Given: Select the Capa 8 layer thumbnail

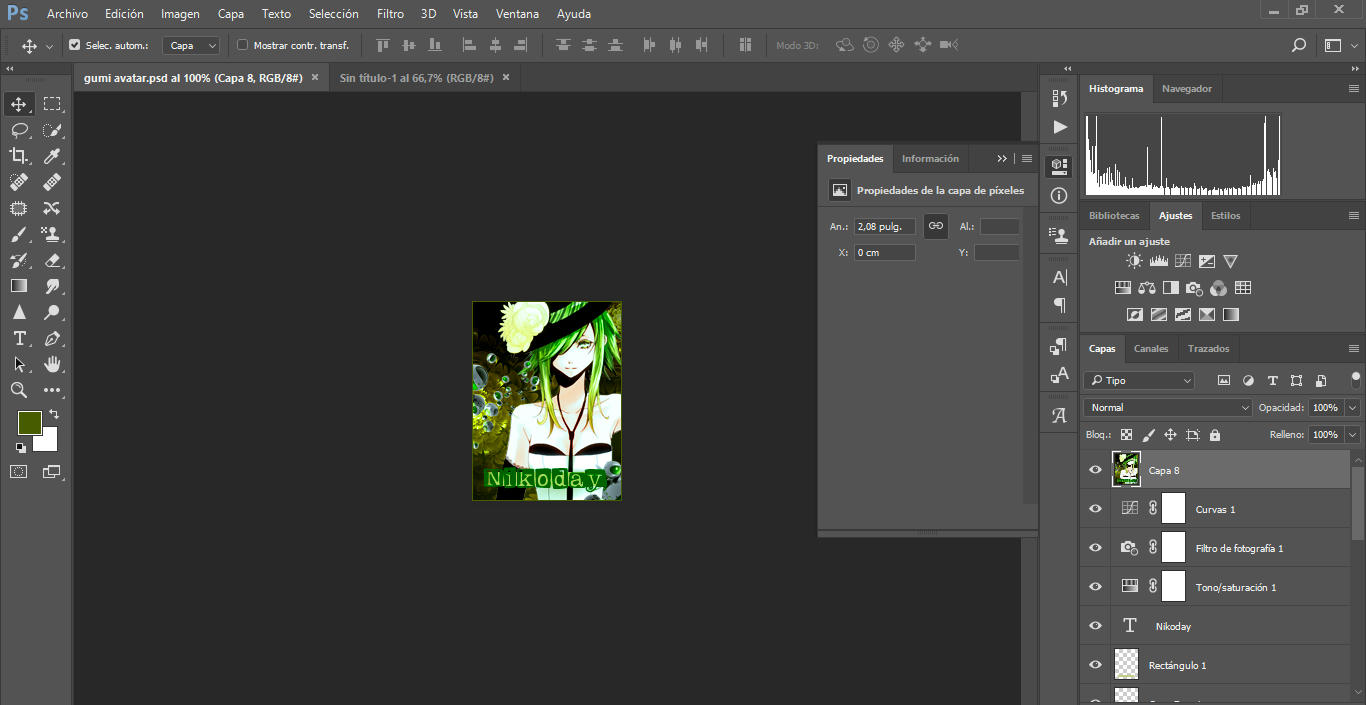Looking at the screenshot, I should click(x=1127, y=470).
